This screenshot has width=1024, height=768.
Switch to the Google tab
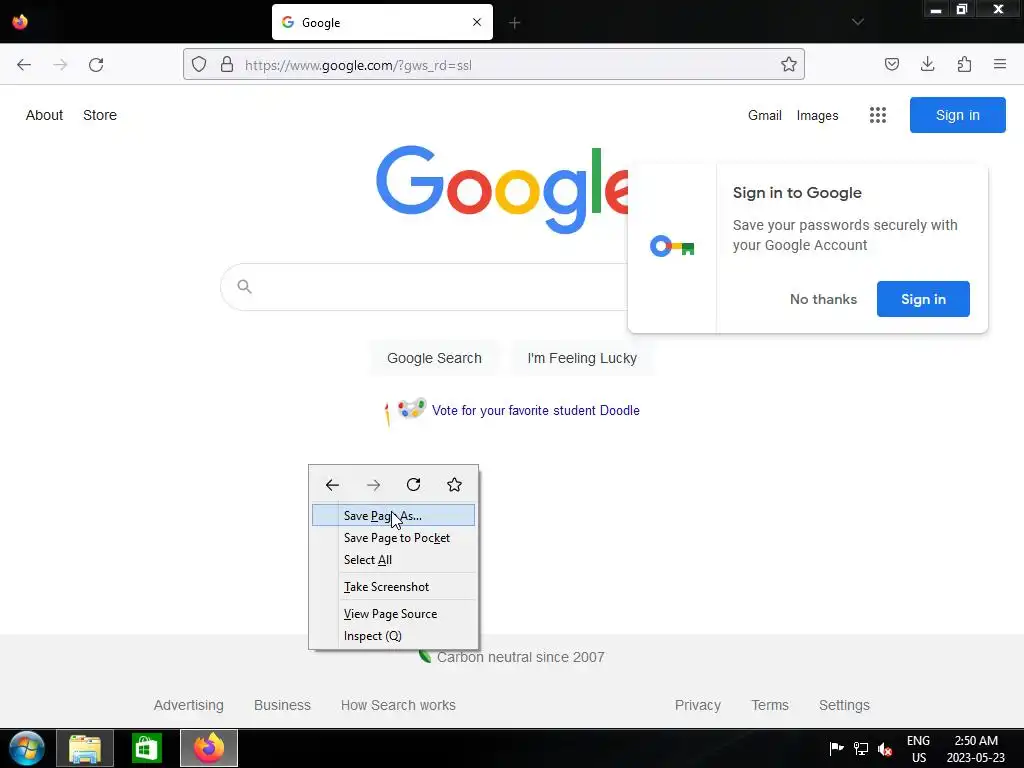coord(382,22)
